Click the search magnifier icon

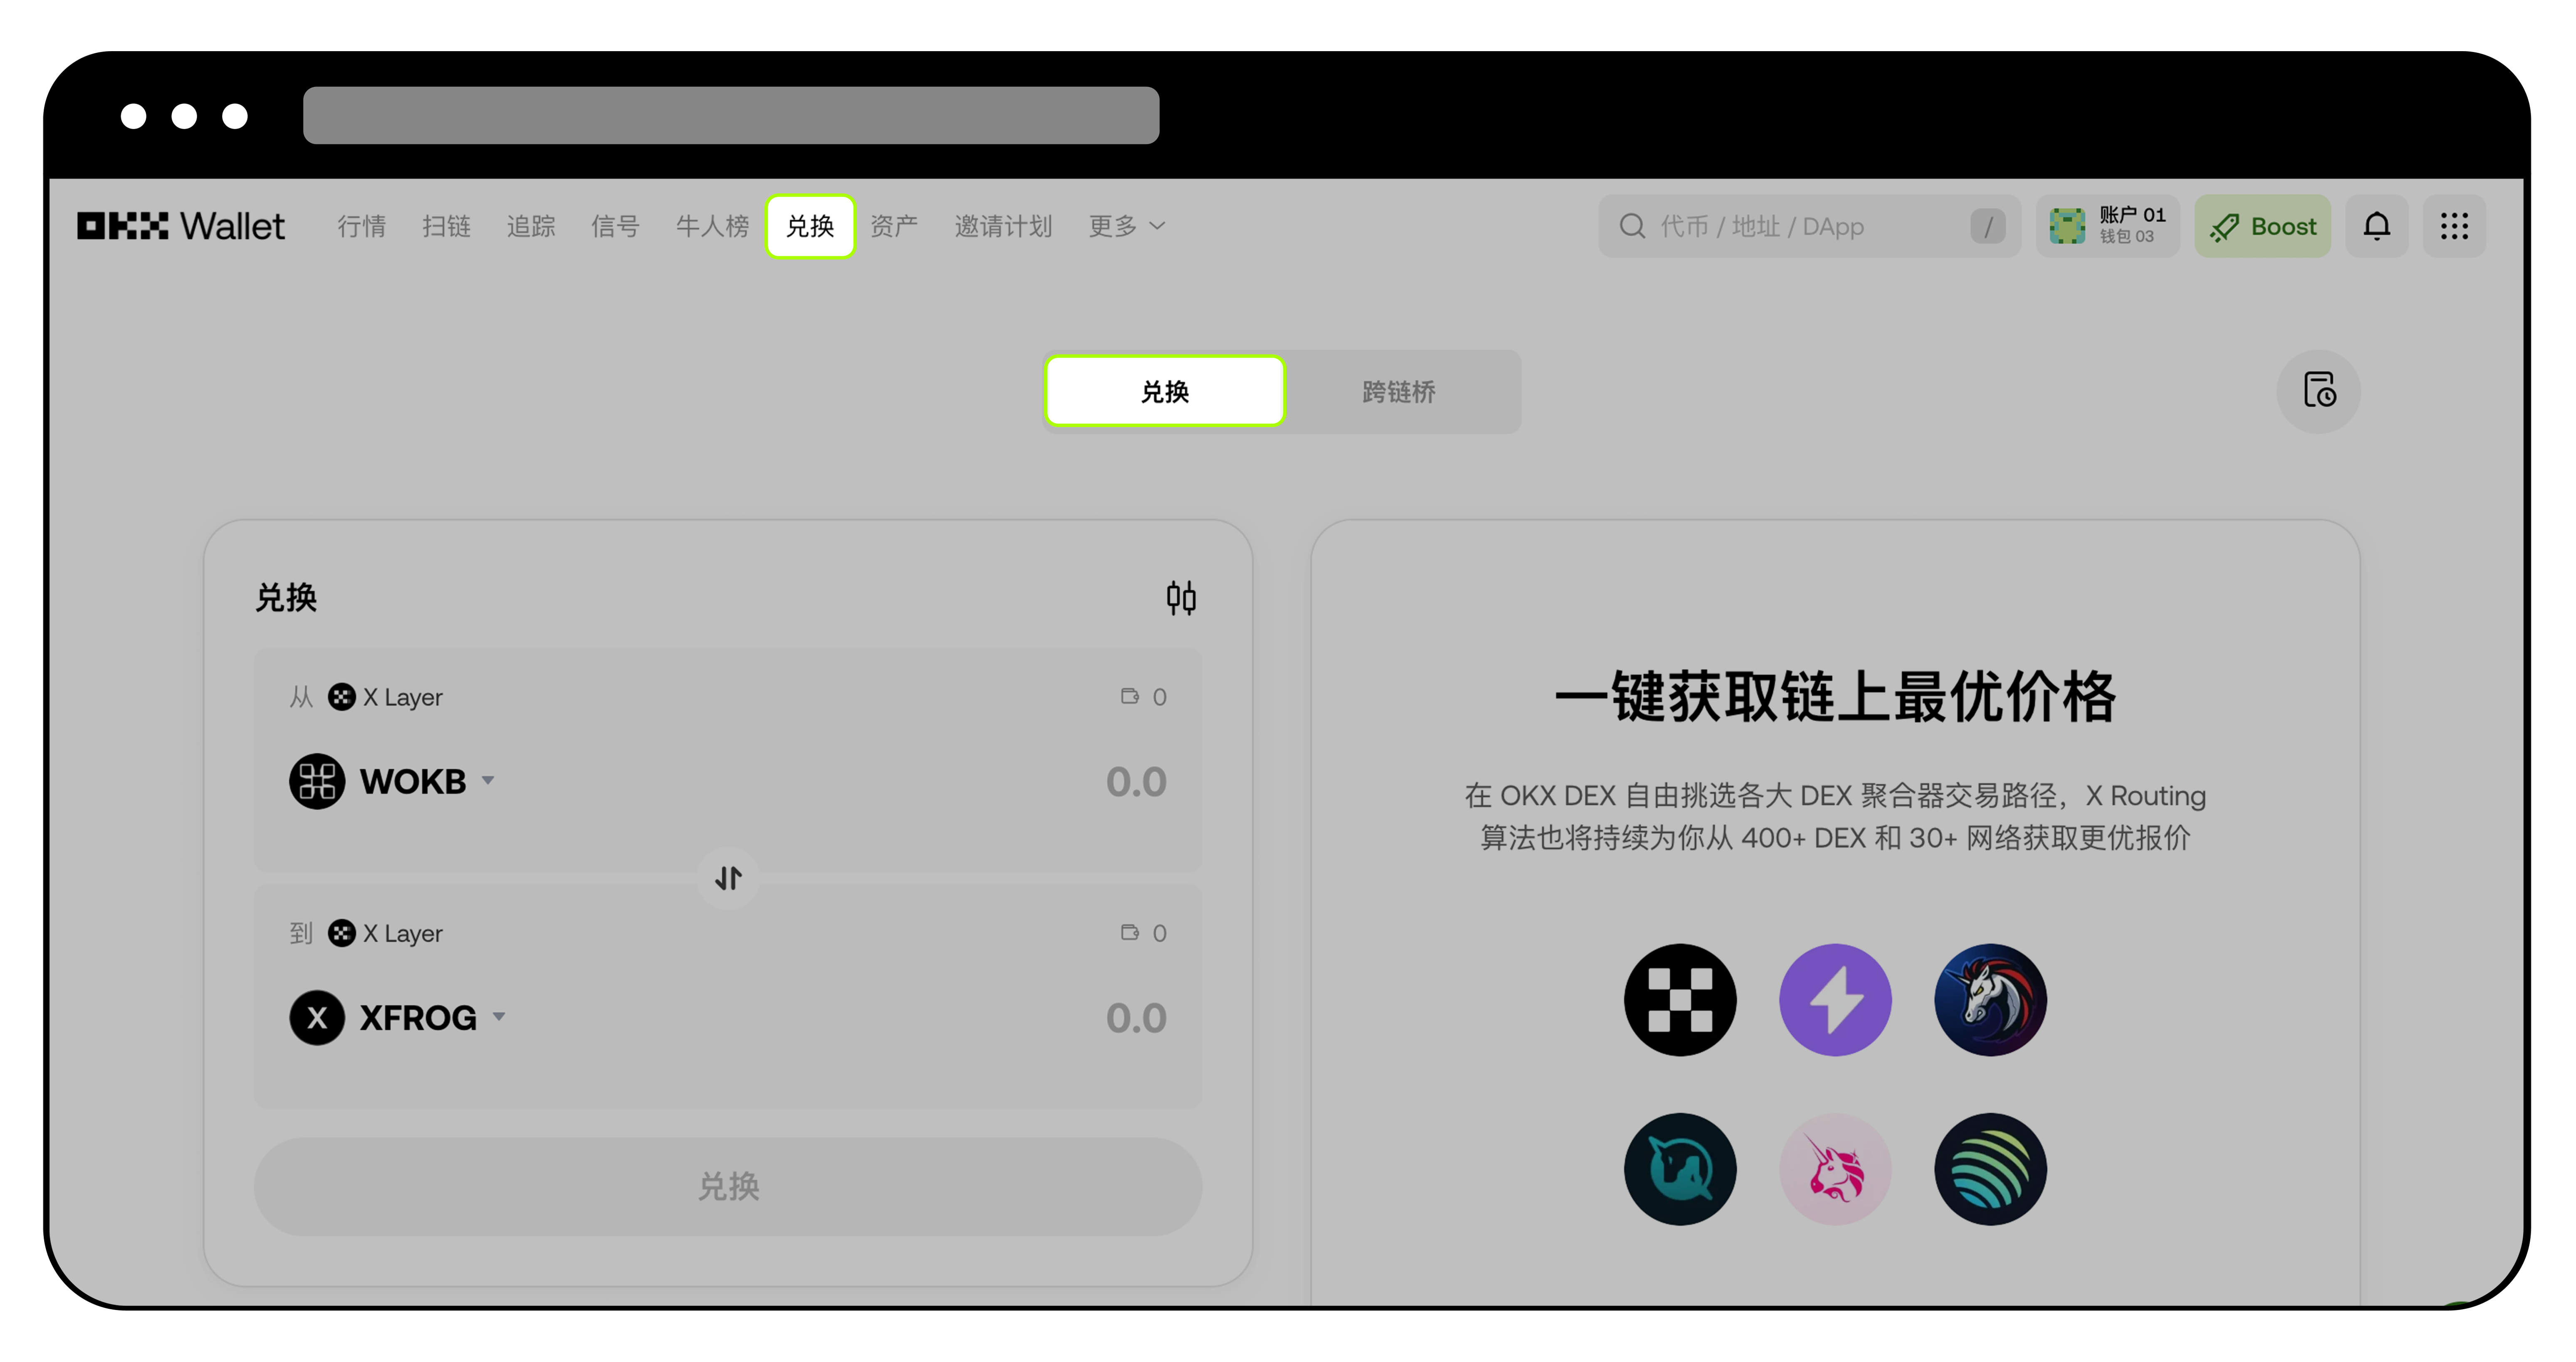[x=1632, y=226]
